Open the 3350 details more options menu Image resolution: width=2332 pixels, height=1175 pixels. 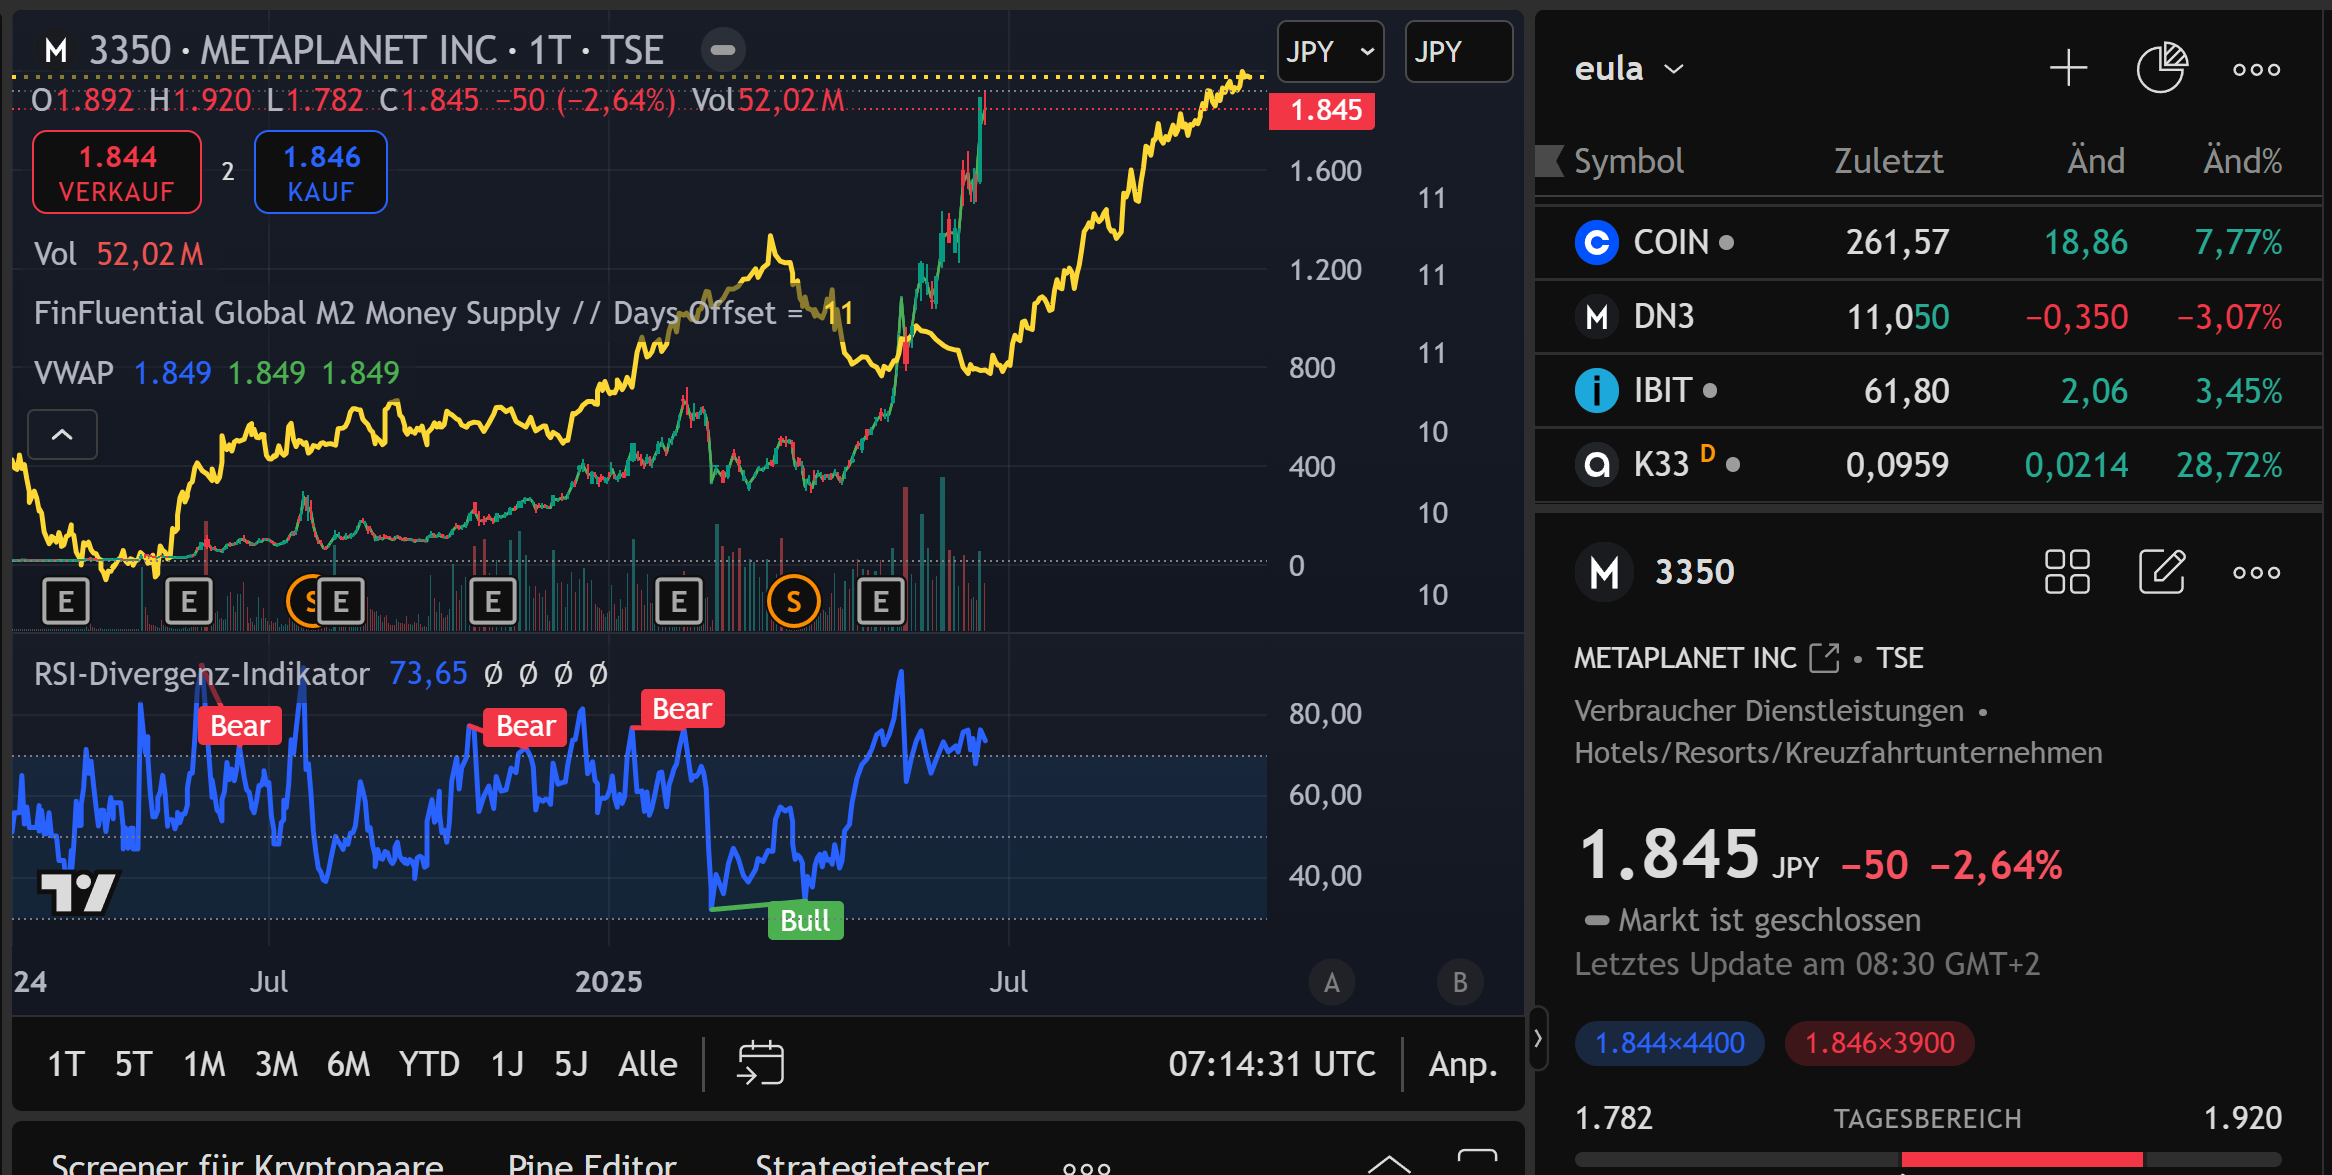tap(2257, 573)
